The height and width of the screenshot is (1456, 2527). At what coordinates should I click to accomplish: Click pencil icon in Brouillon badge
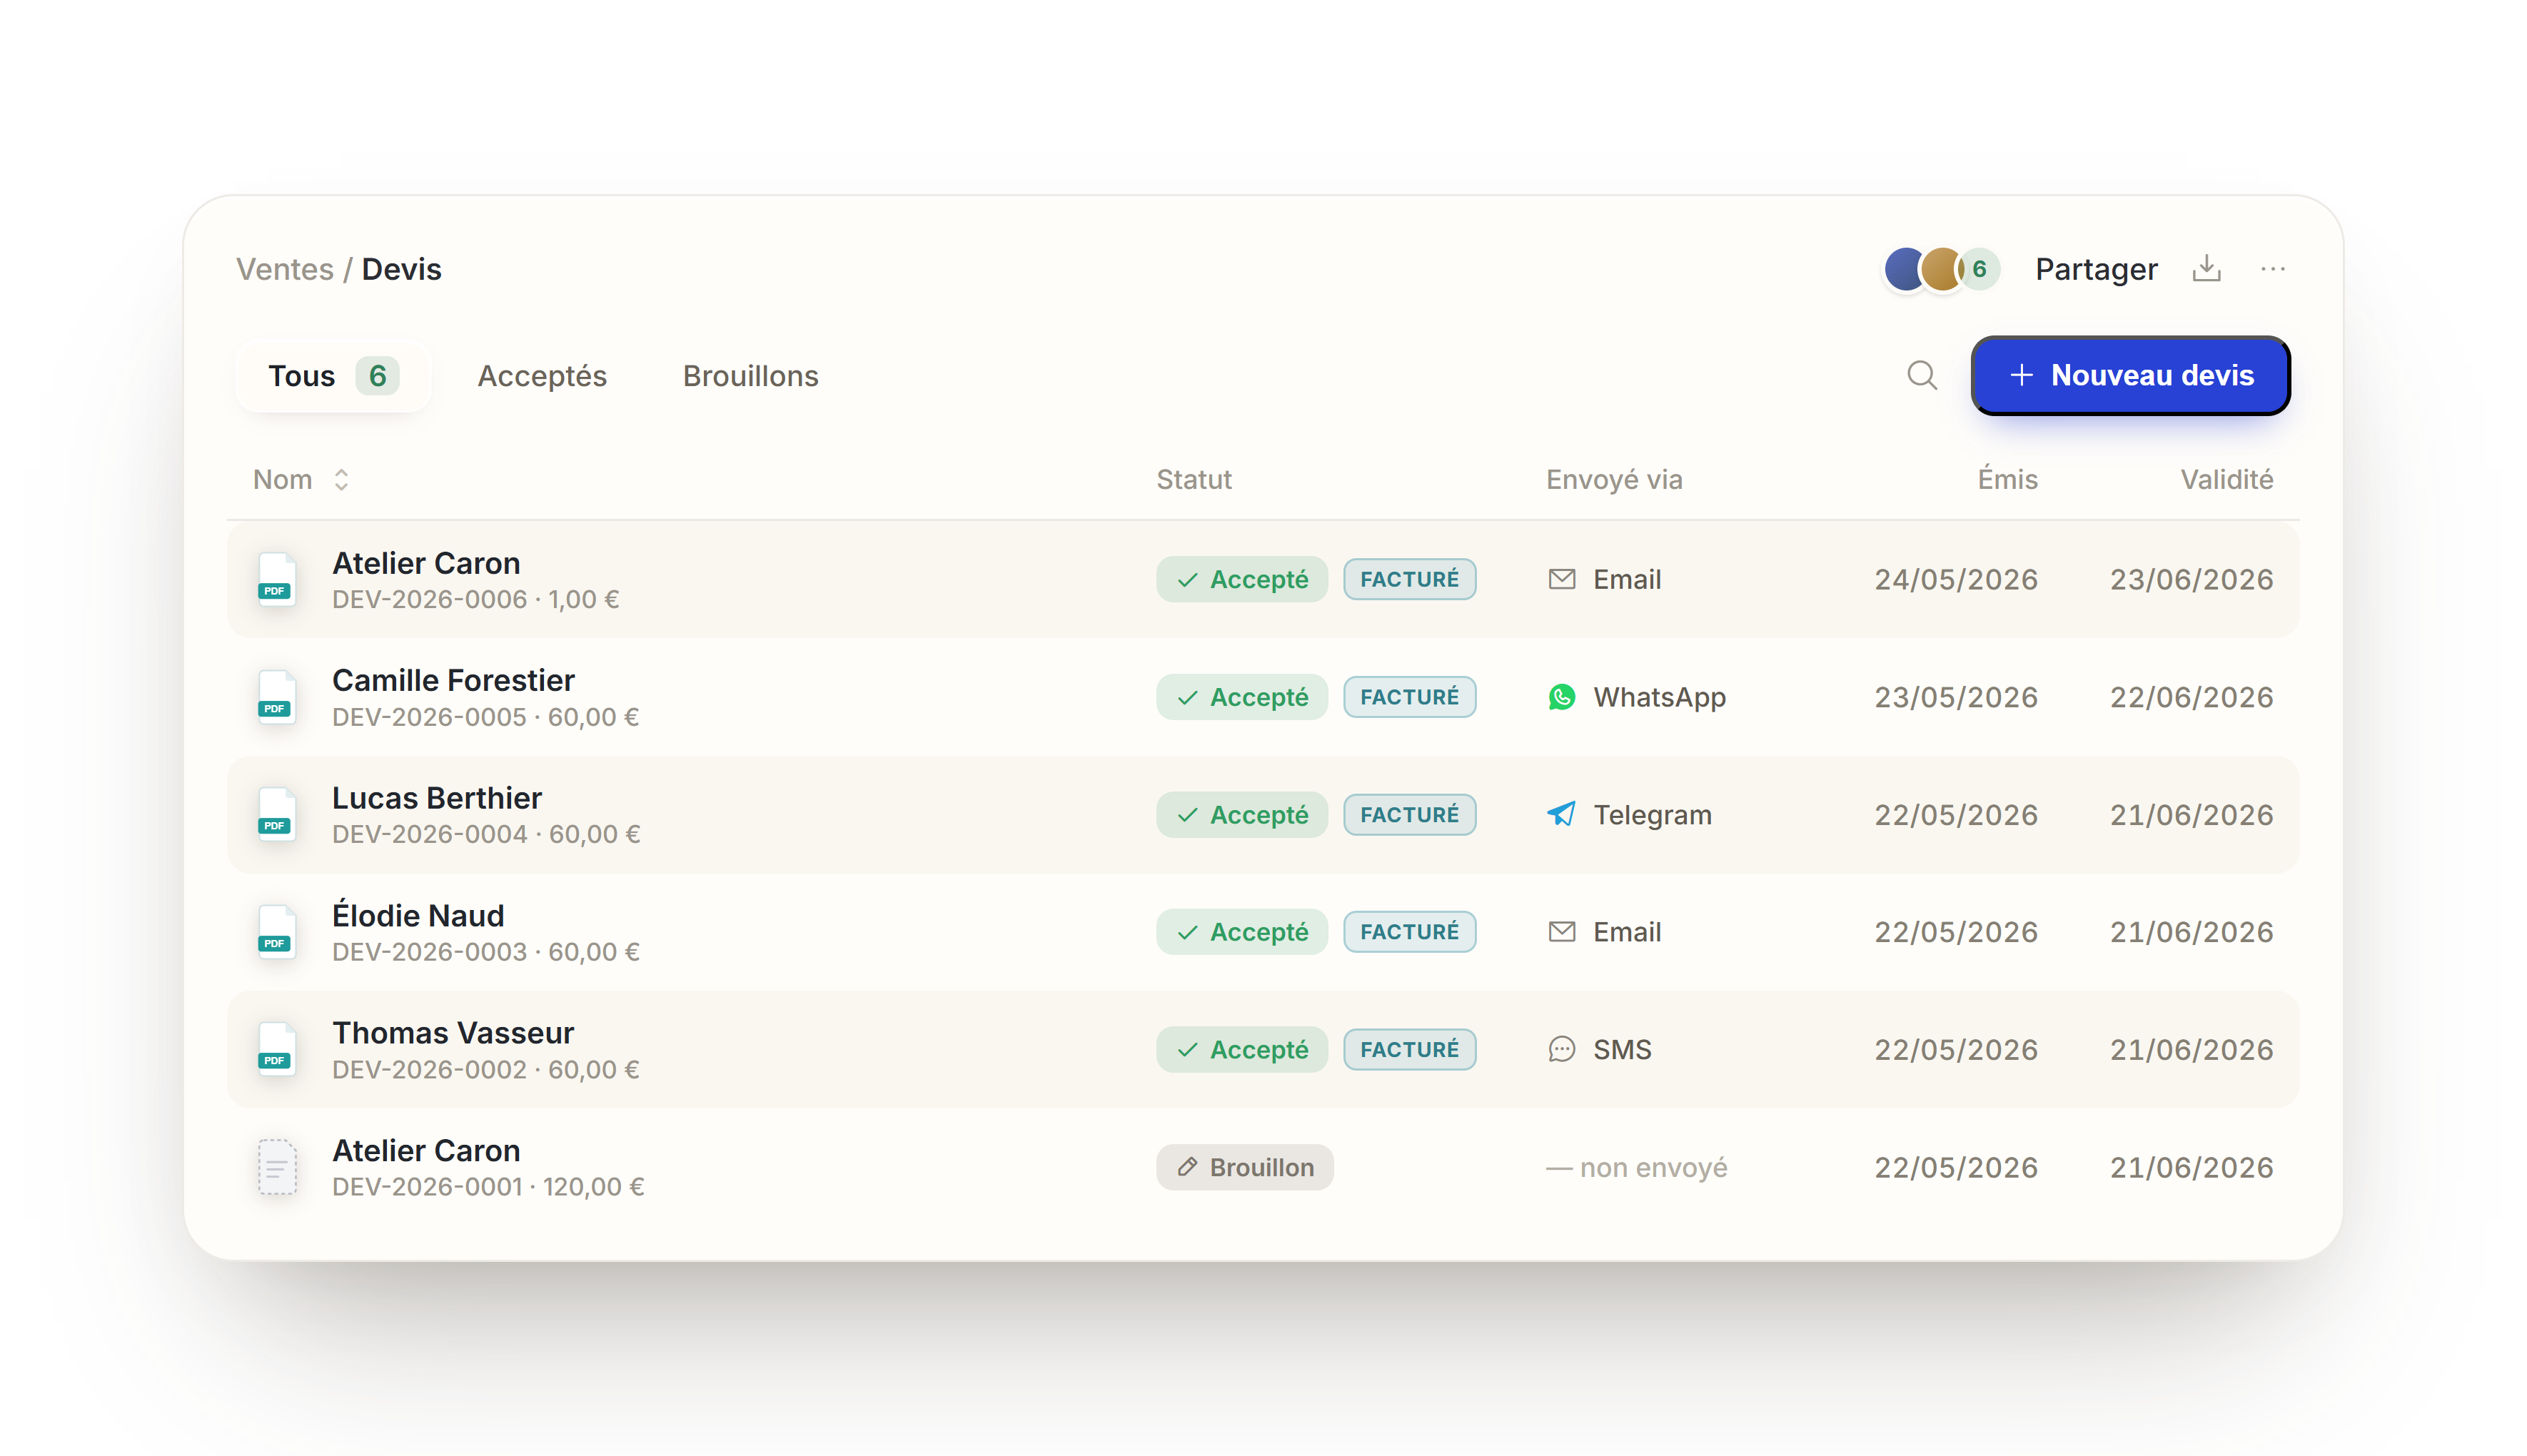tap(1187, 1167)
